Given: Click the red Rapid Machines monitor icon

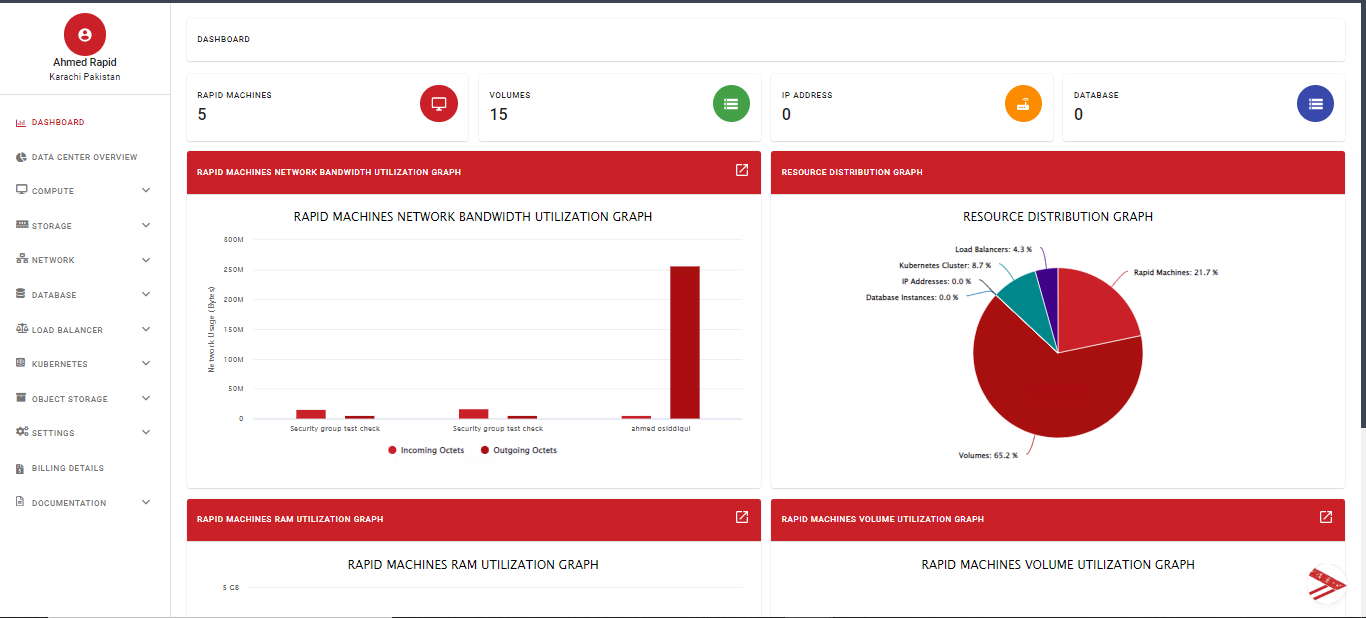Looking at the screenshot, I should point(438,103).
